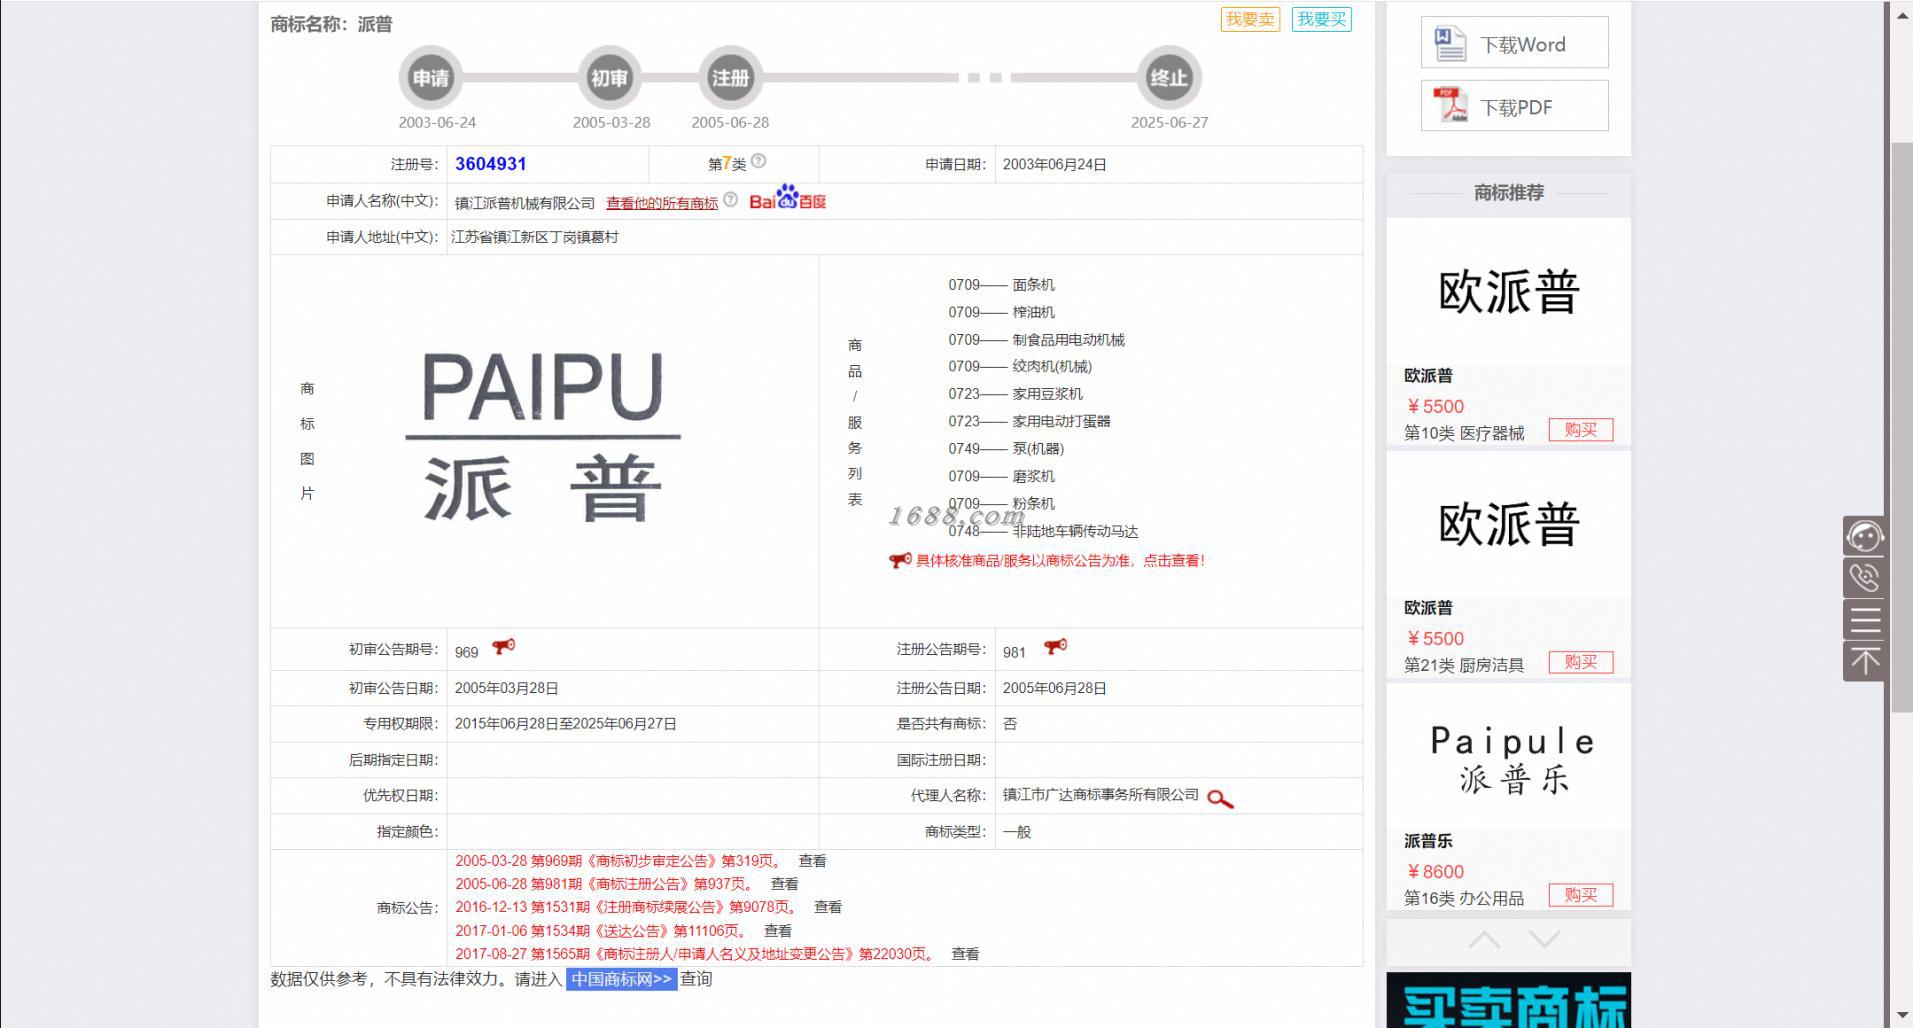Download the trademark as Word
The width and height of the screenshot is (1913, 1028).
(x=1514, y=43)
